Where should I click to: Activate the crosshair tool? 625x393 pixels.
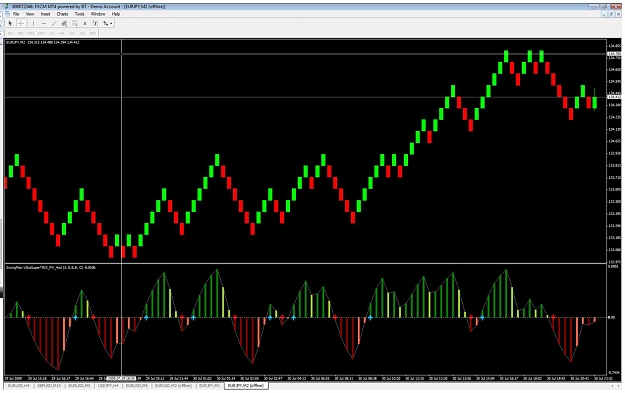21,24
